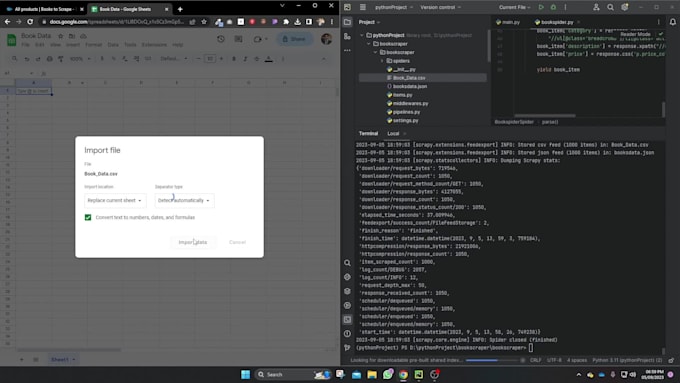The image size is (680, 383).
Task: Open WhatsApp from the taskbar
Action: (388, 375)
